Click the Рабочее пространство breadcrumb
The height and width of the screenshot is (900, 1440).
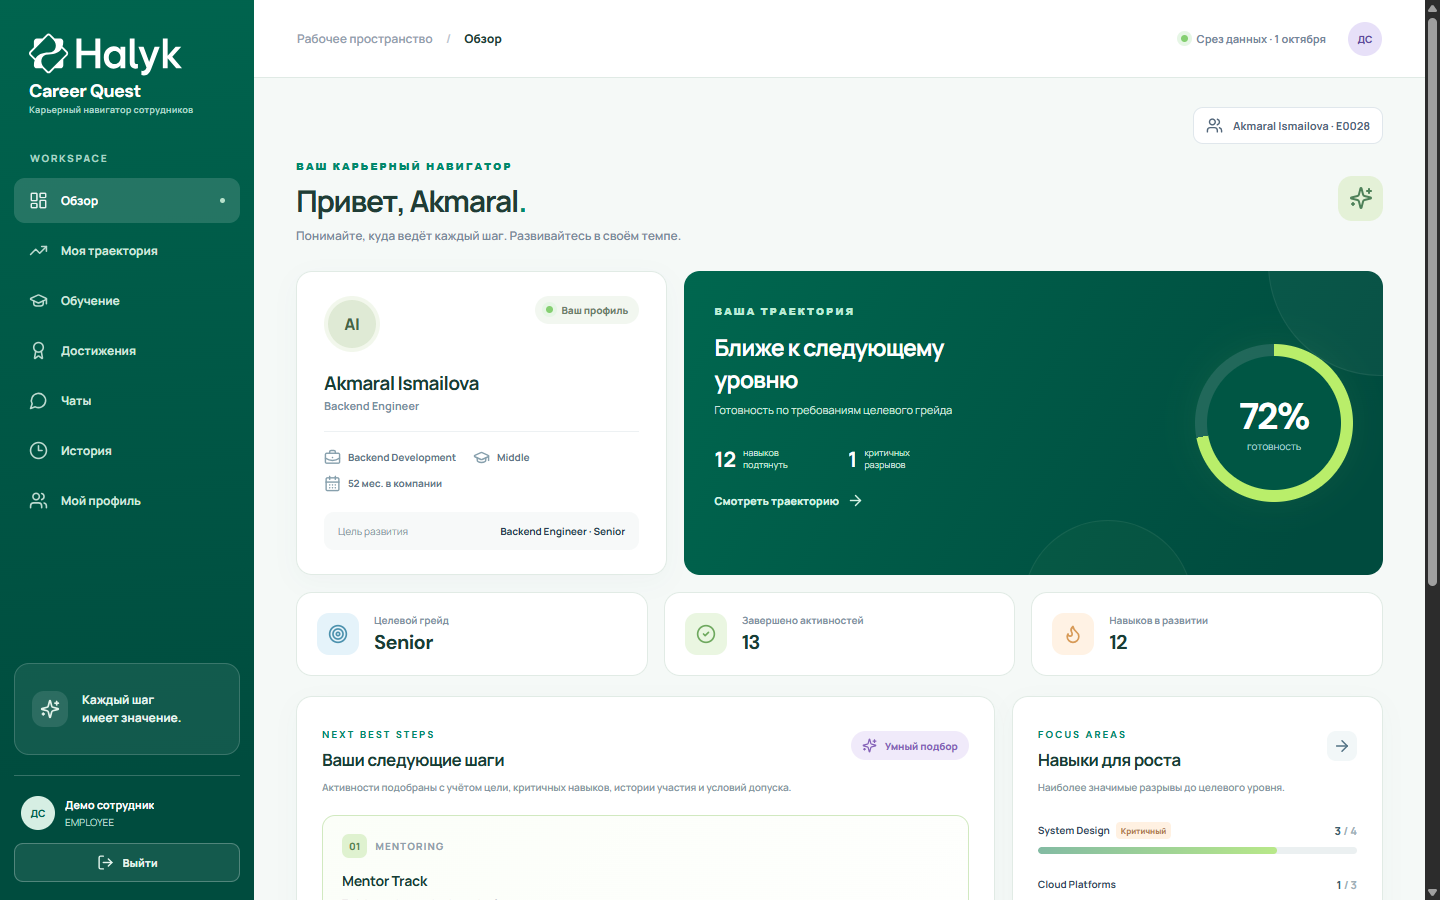364,39
